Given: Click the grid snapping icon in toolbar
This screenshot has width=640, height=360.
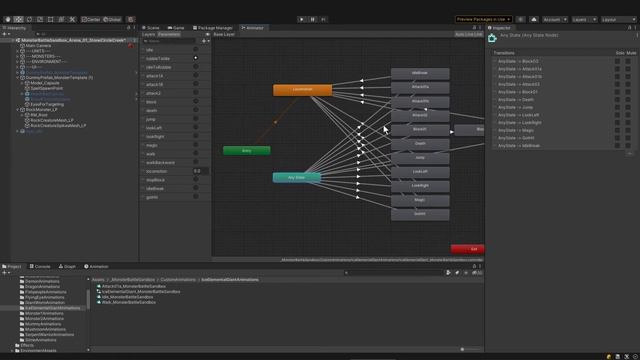Looking at the screenshot, I should click(131, 19).
